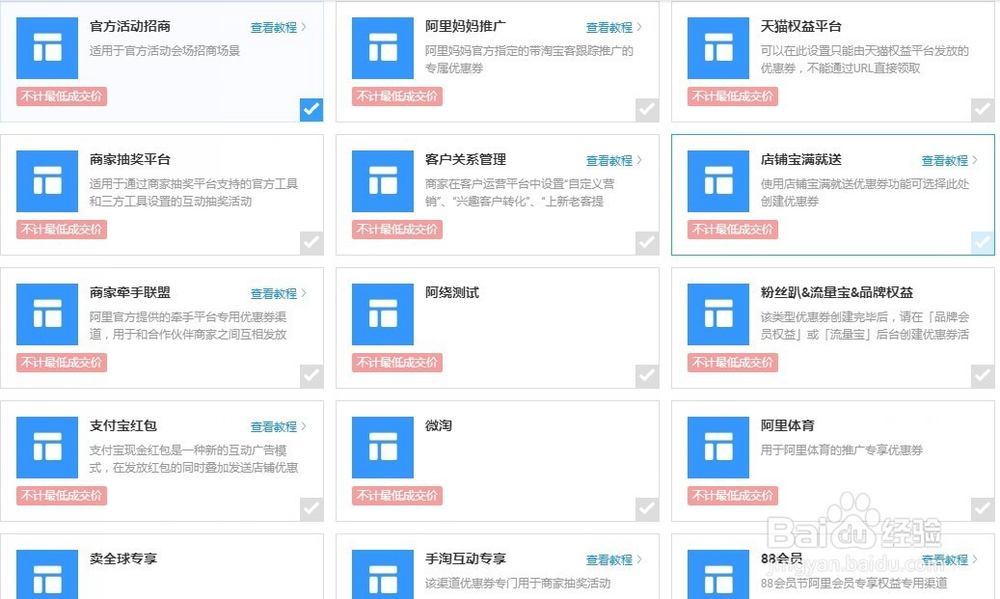This screenshot has width=1000, height=599.
Task: Click 不计最低成交价 tag on 粉丝趴&流量宝&品牌权益
Action: [732, 362]
